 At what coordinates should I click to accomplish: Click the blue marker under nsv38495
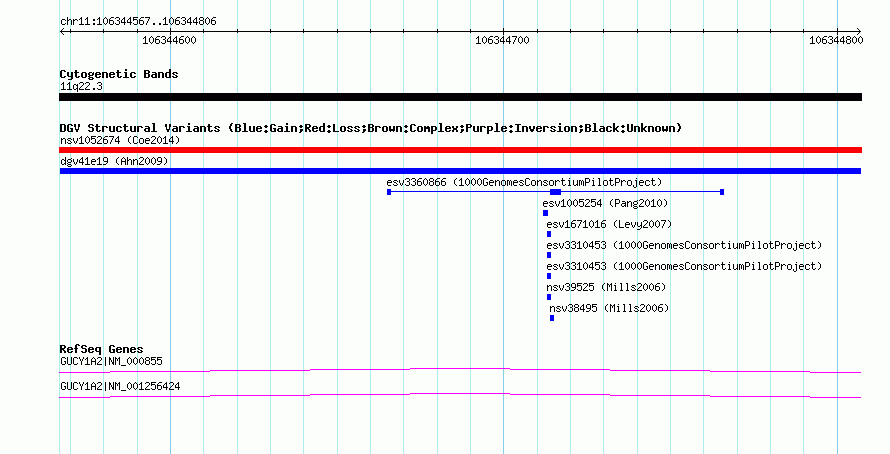pyautogui.click(x=552, y=318)
